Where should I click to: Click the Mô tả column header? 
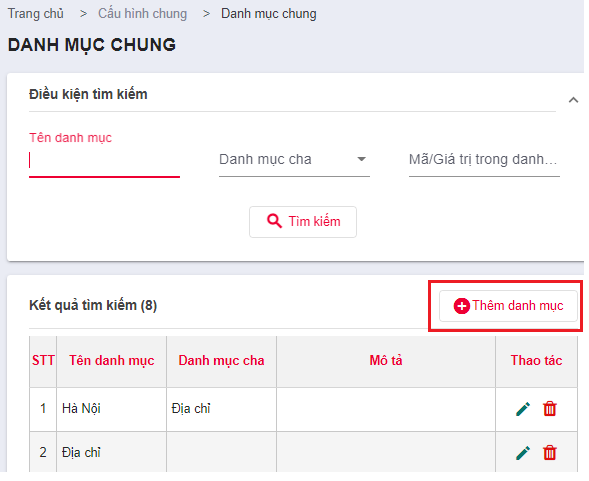click(386, 361)
